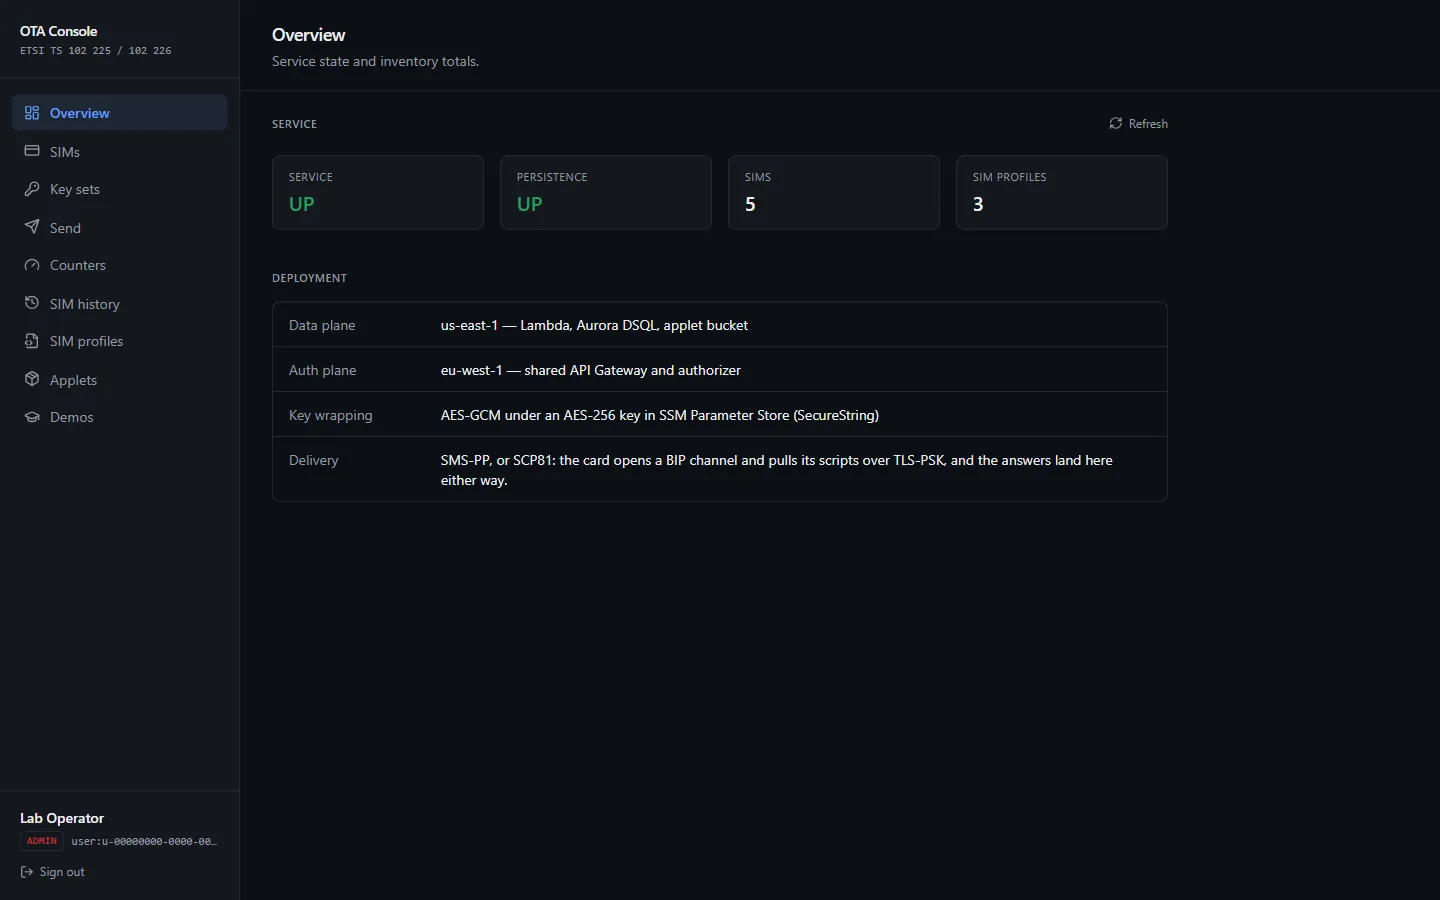The image size is (1440, 900).
Task: Click the SIM profiles file icon
Action: pyautogui.click(x=32, y=341)
